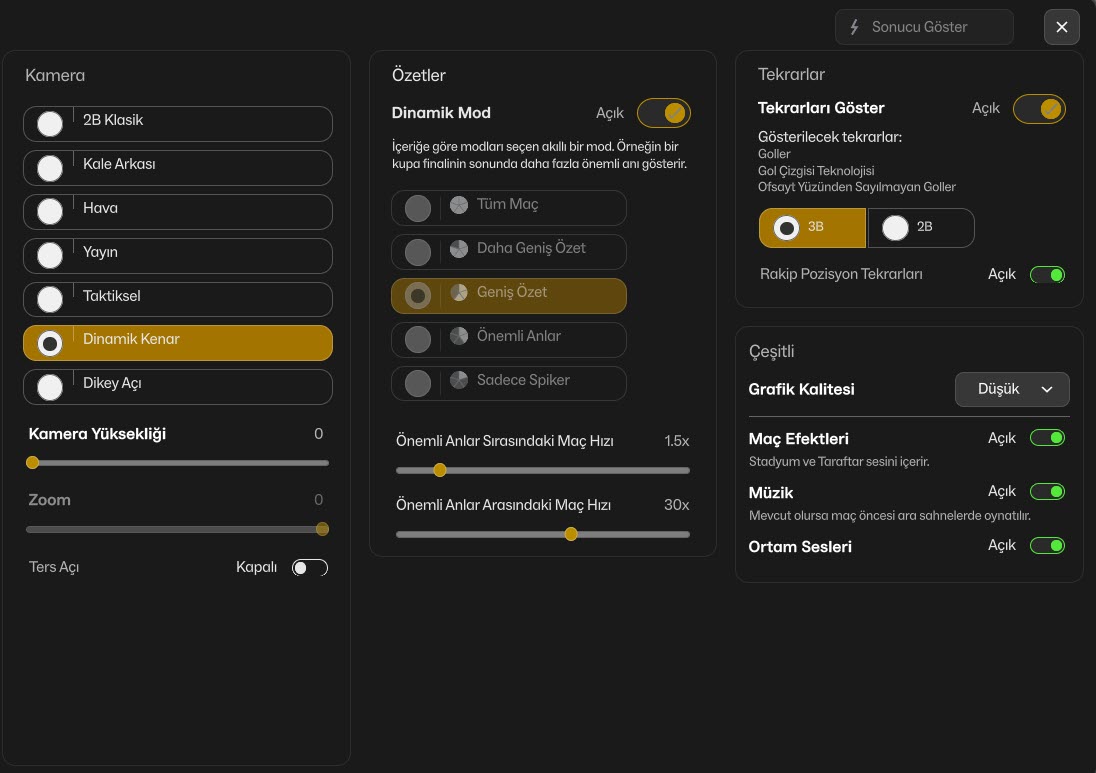The width and height of the screenshot is (1096, 773).
Task: Click the pie icon next to Tüm Maç
Action: tap(459, 205)
